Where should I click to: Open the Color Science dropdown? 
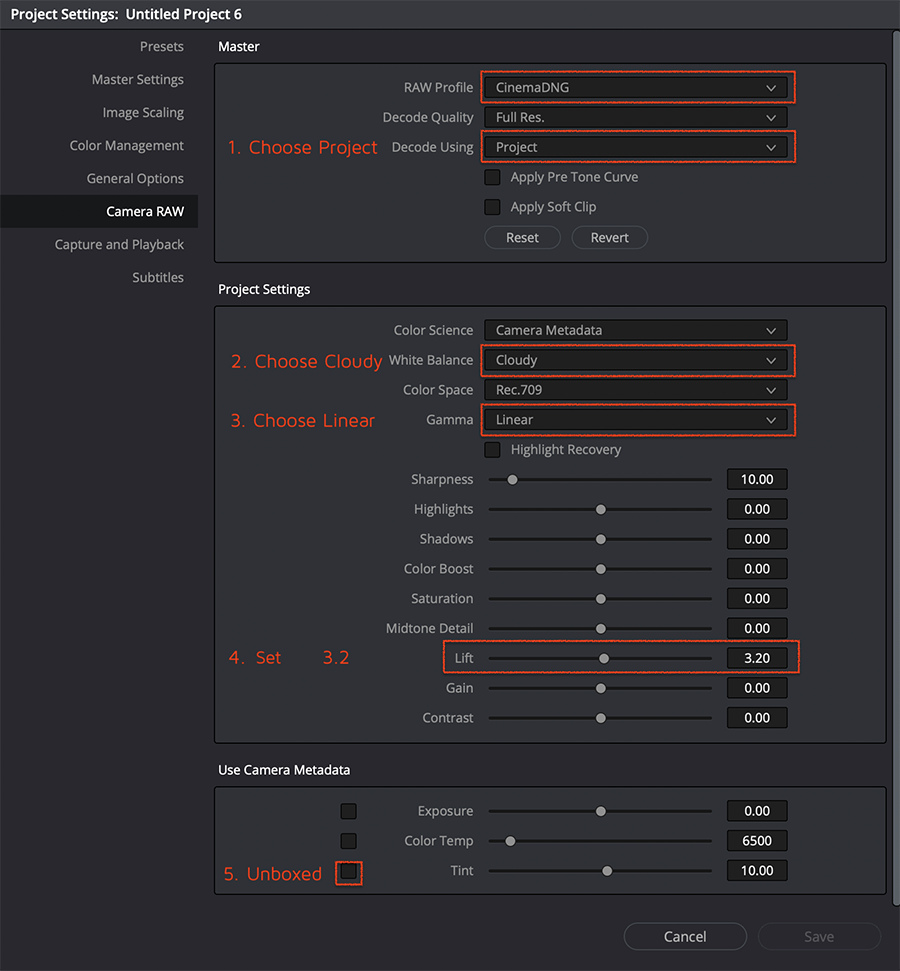click(x=635, y=330)
